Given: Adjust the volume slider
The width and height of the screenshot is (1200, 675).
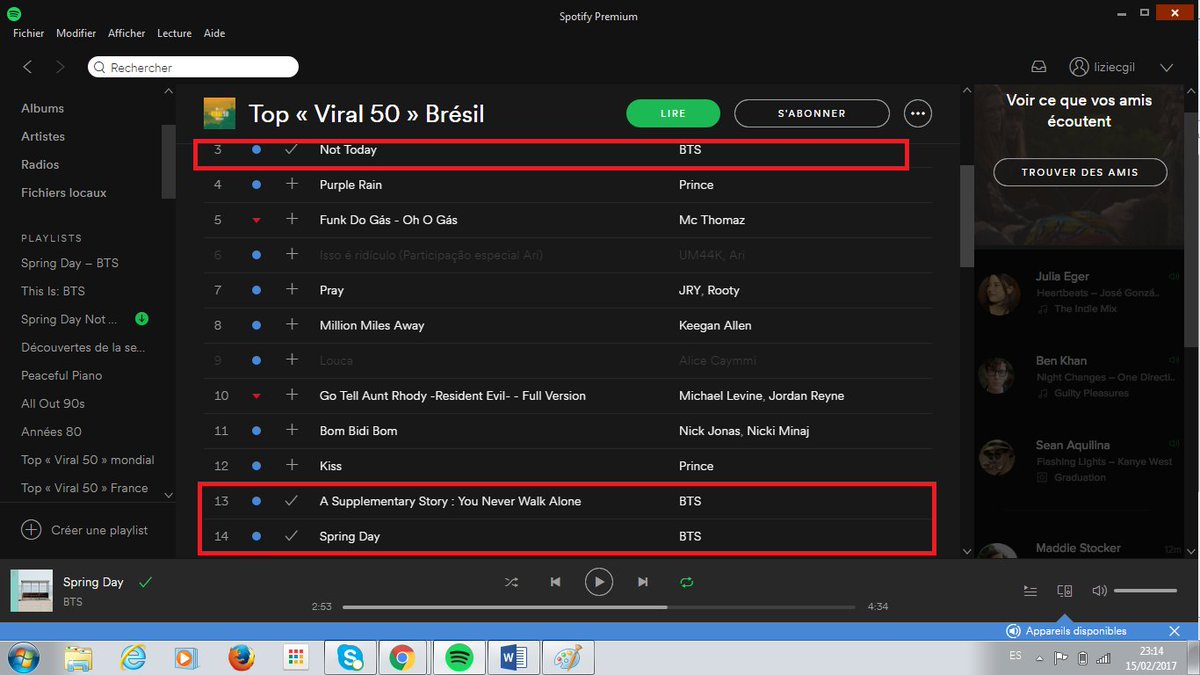Looking at the screenshot, I should point(1145,591).
